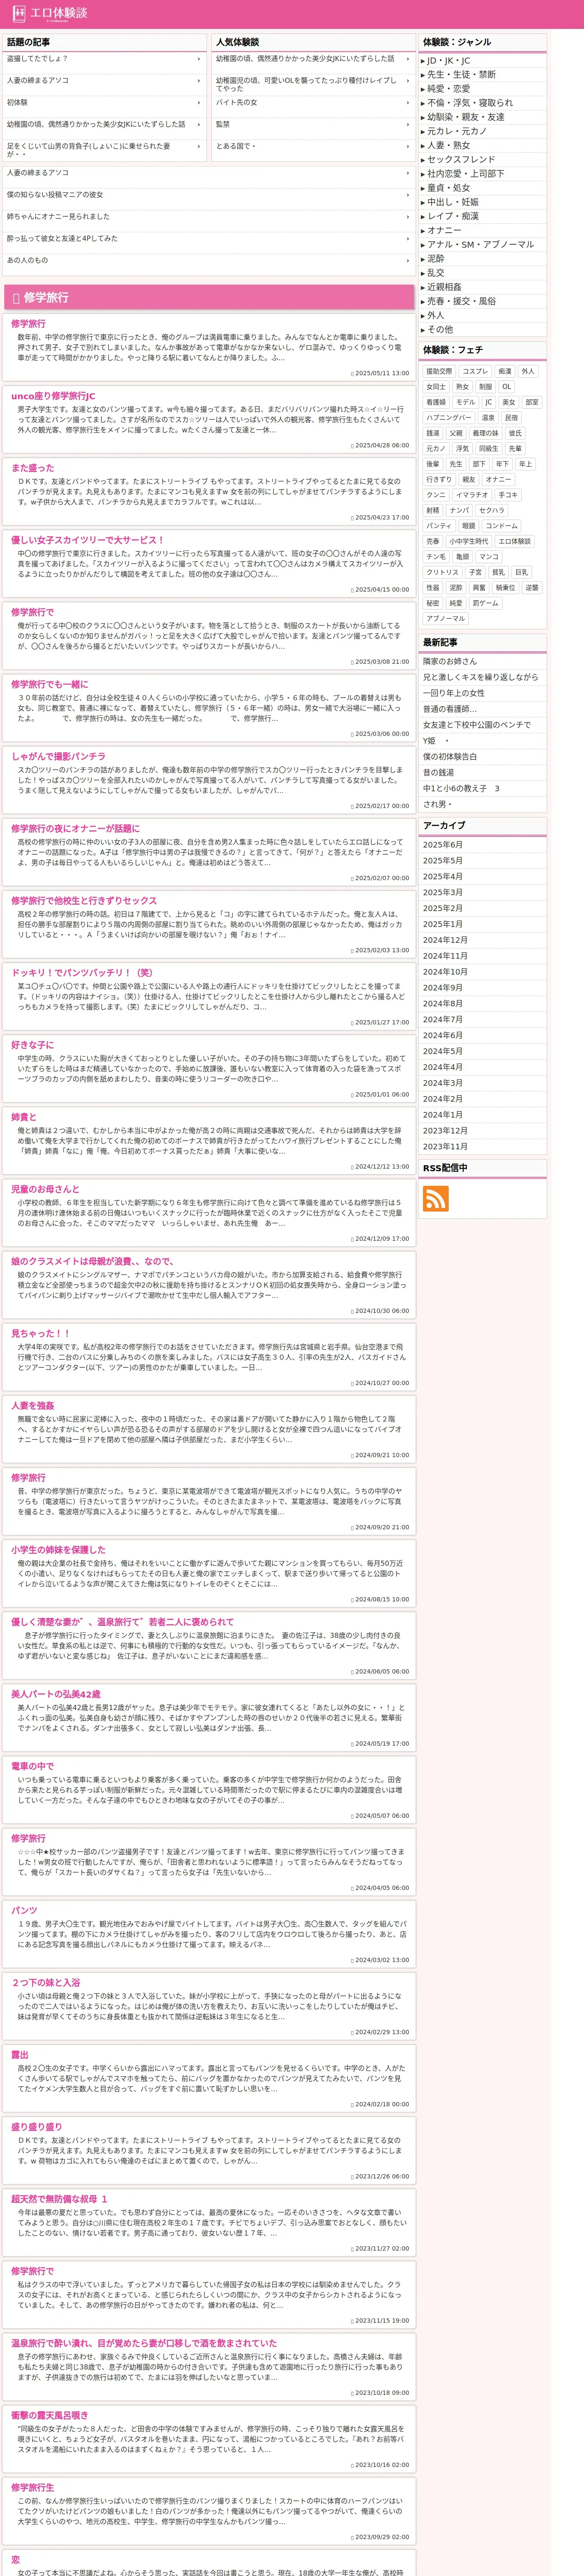Screen dimensions: 584x2576
Task: Click the RSS配信中 heading
Action: (445, 1168)
